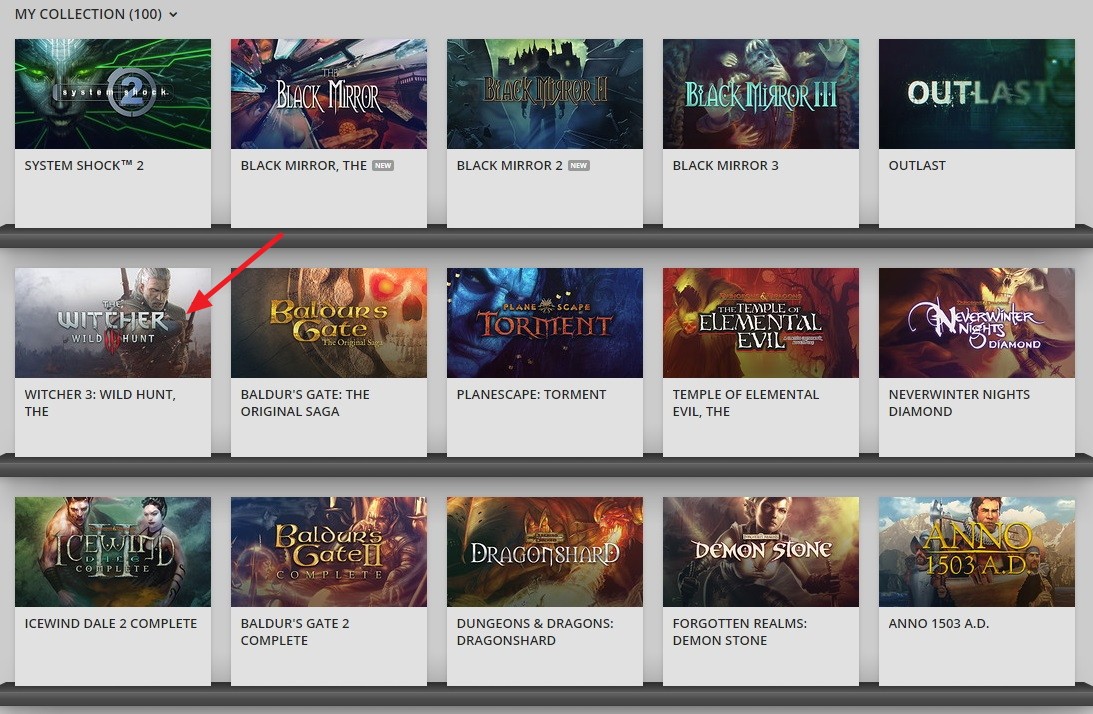Click the Icewind Dale II cover image
This screenshot has height=714, width=1093.
[x=113, y=552]
